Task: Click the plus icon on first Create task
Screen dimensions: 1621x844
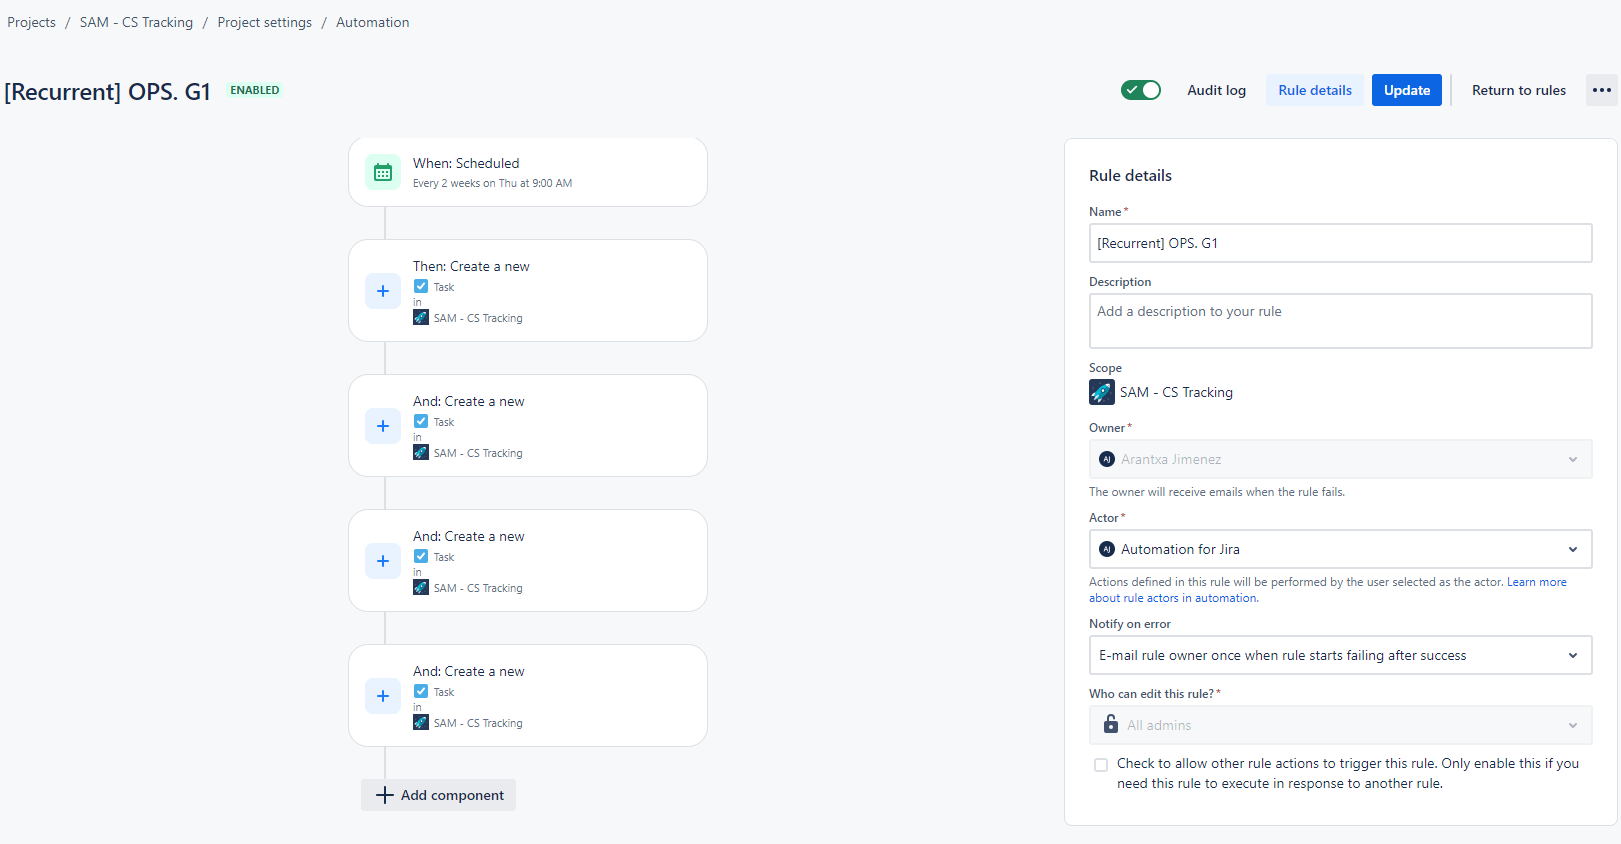Action: tap(383, 291)
